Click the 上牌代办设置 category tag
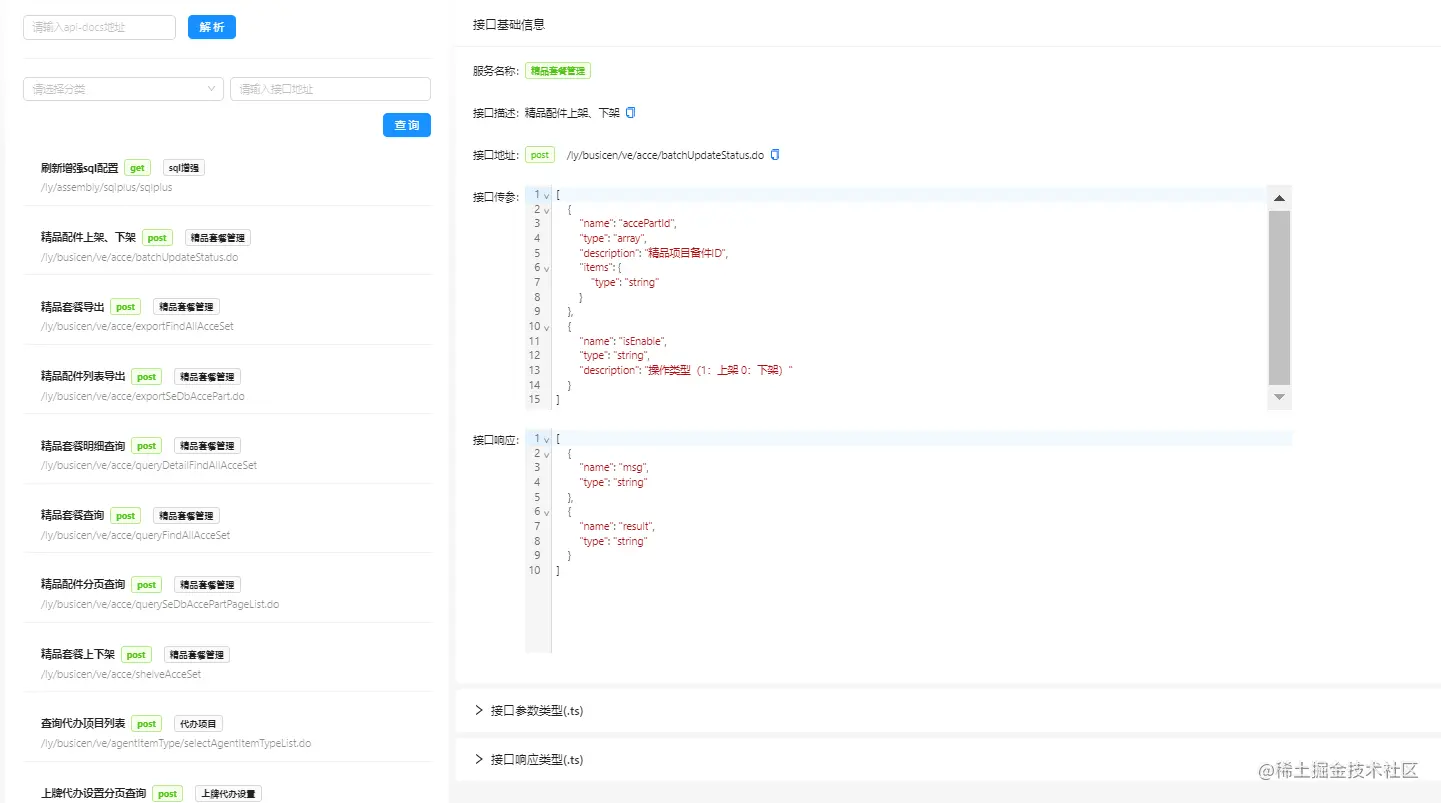Image resolution: width=1441 pixels, height=803 pixels. tap(228, 794)
